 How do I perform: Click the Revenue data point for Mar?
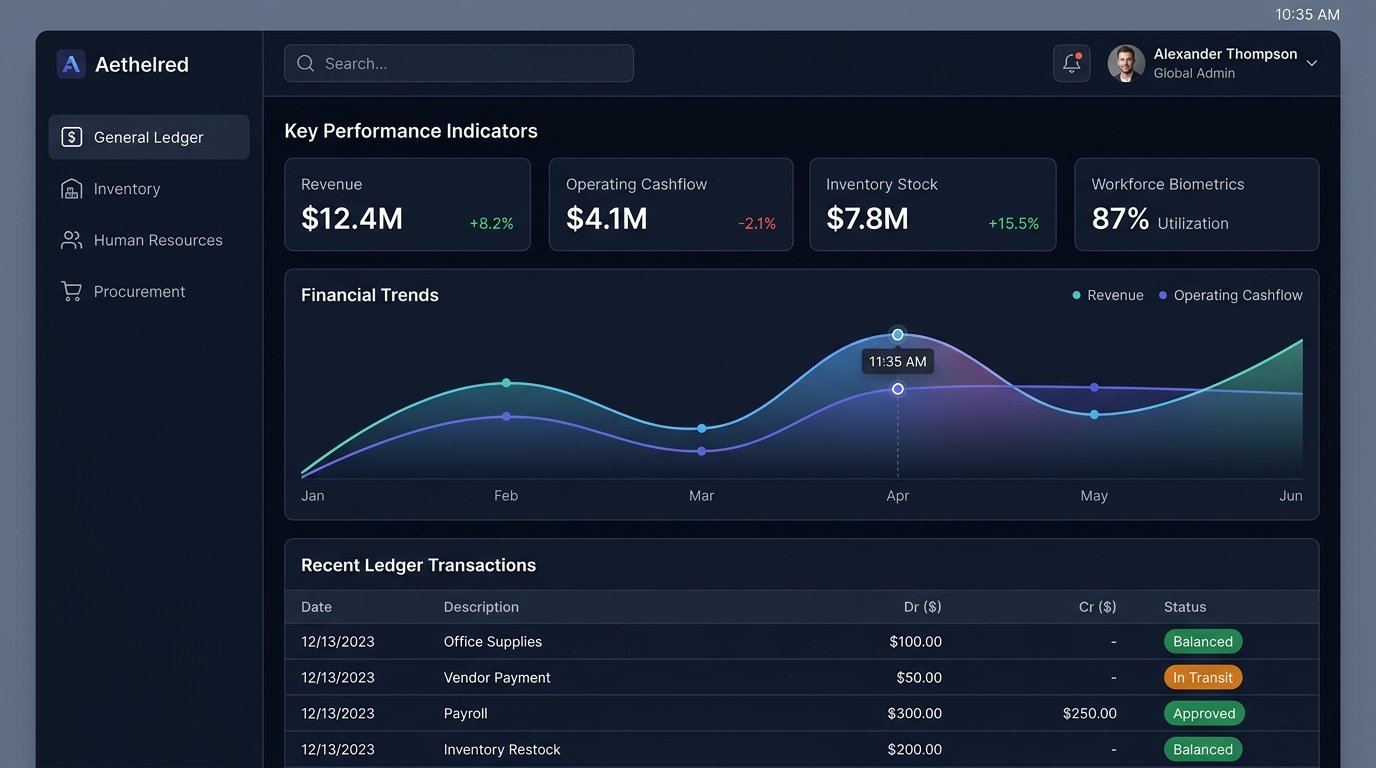coord(702,428)
